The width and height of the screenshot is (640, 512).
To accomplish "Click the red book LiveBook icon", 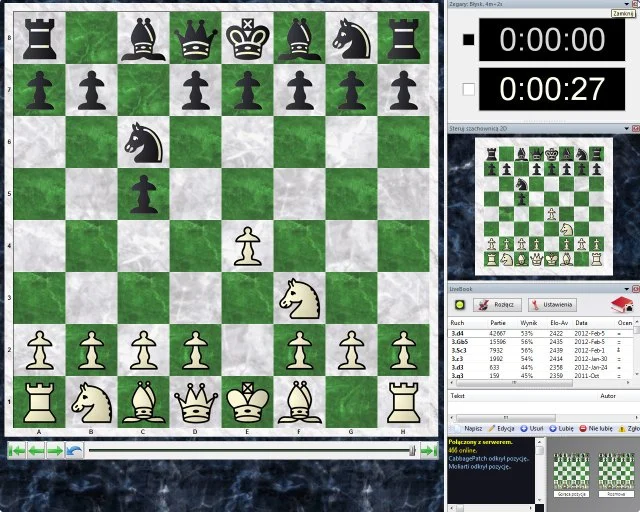I will [622, 305].
